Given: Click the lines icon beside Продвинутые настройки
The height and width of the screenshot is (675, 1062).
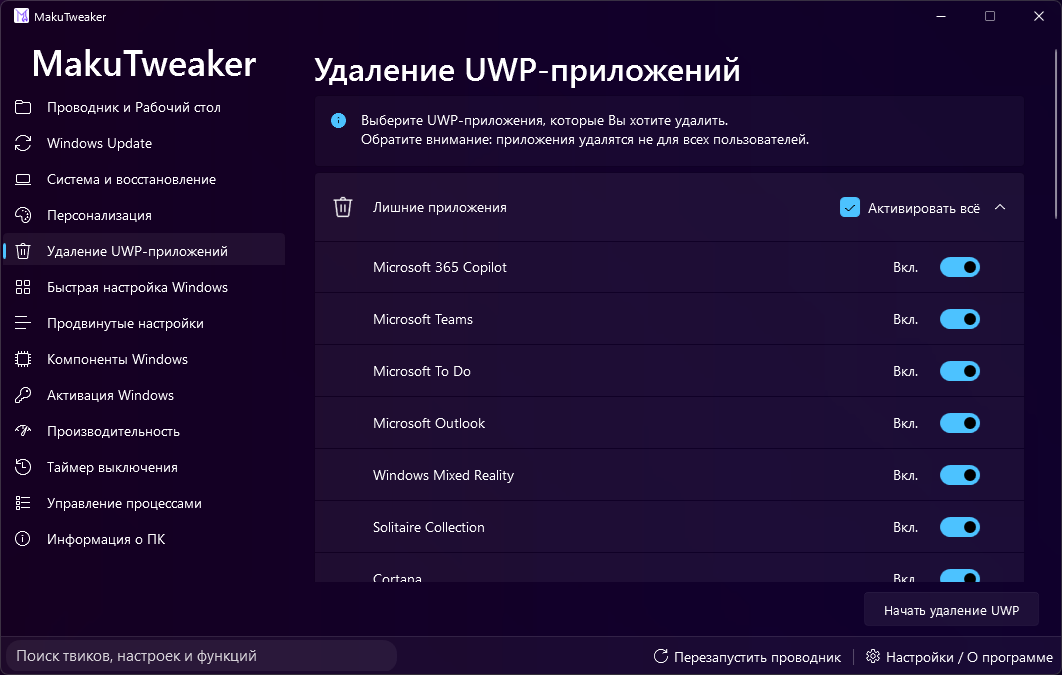Looking at the screenshot, I should (23, 323).
